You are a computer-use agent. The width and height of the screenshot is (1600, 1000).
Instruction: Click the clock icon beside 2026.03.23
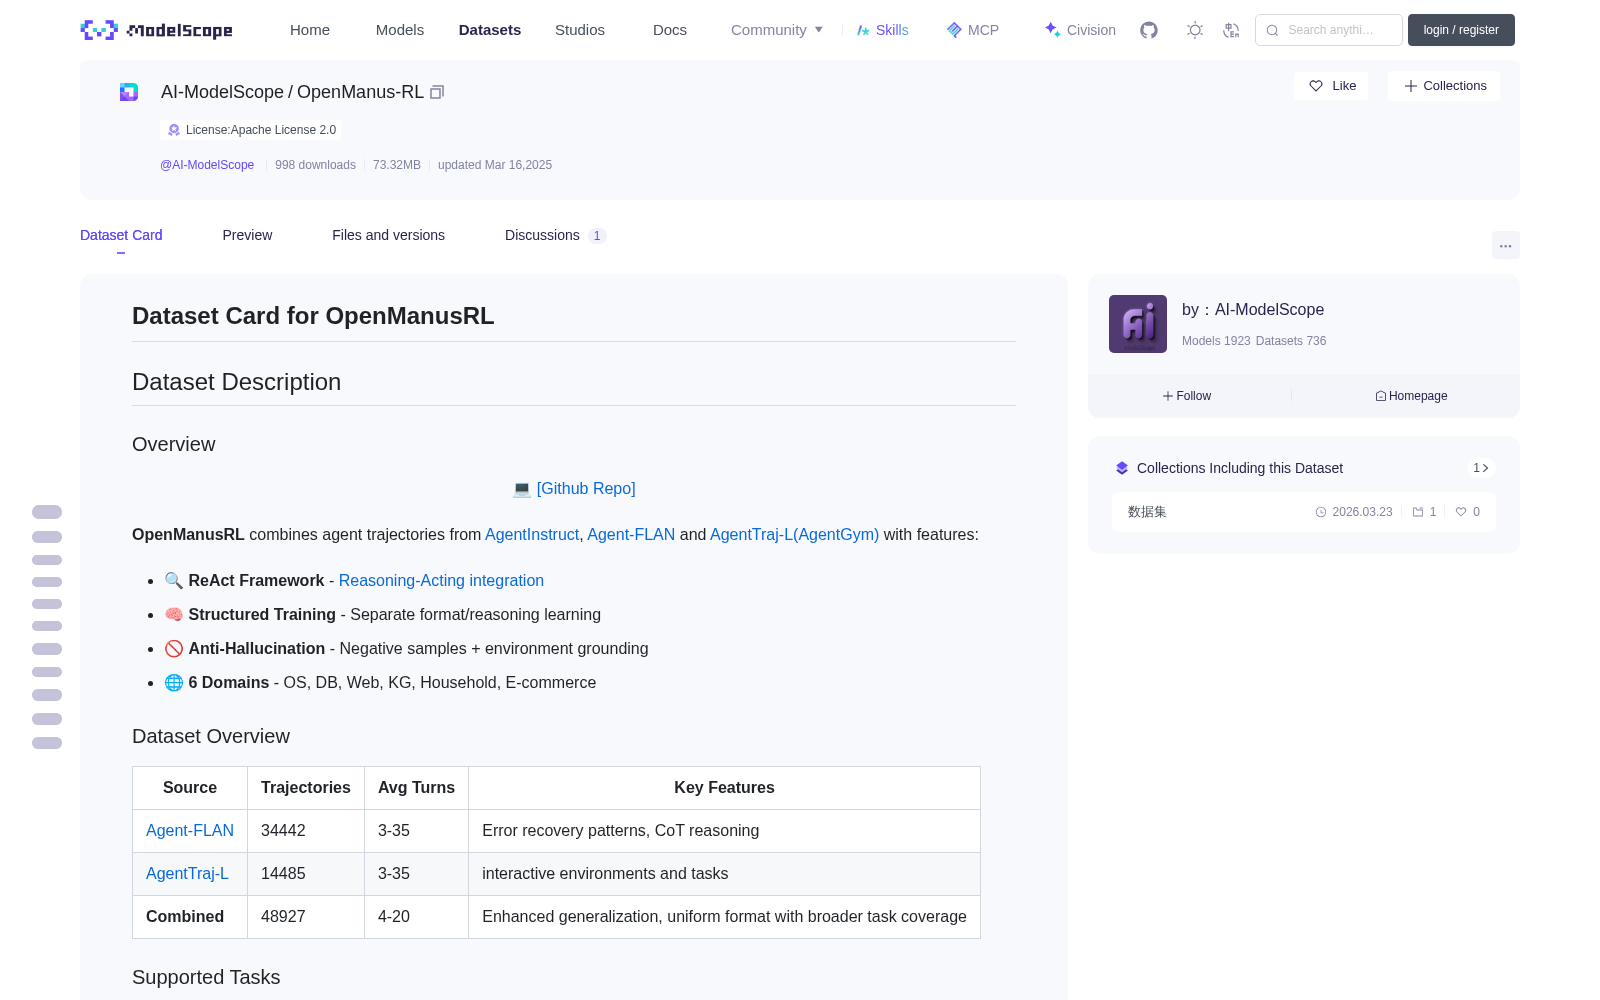point(1321,512)
